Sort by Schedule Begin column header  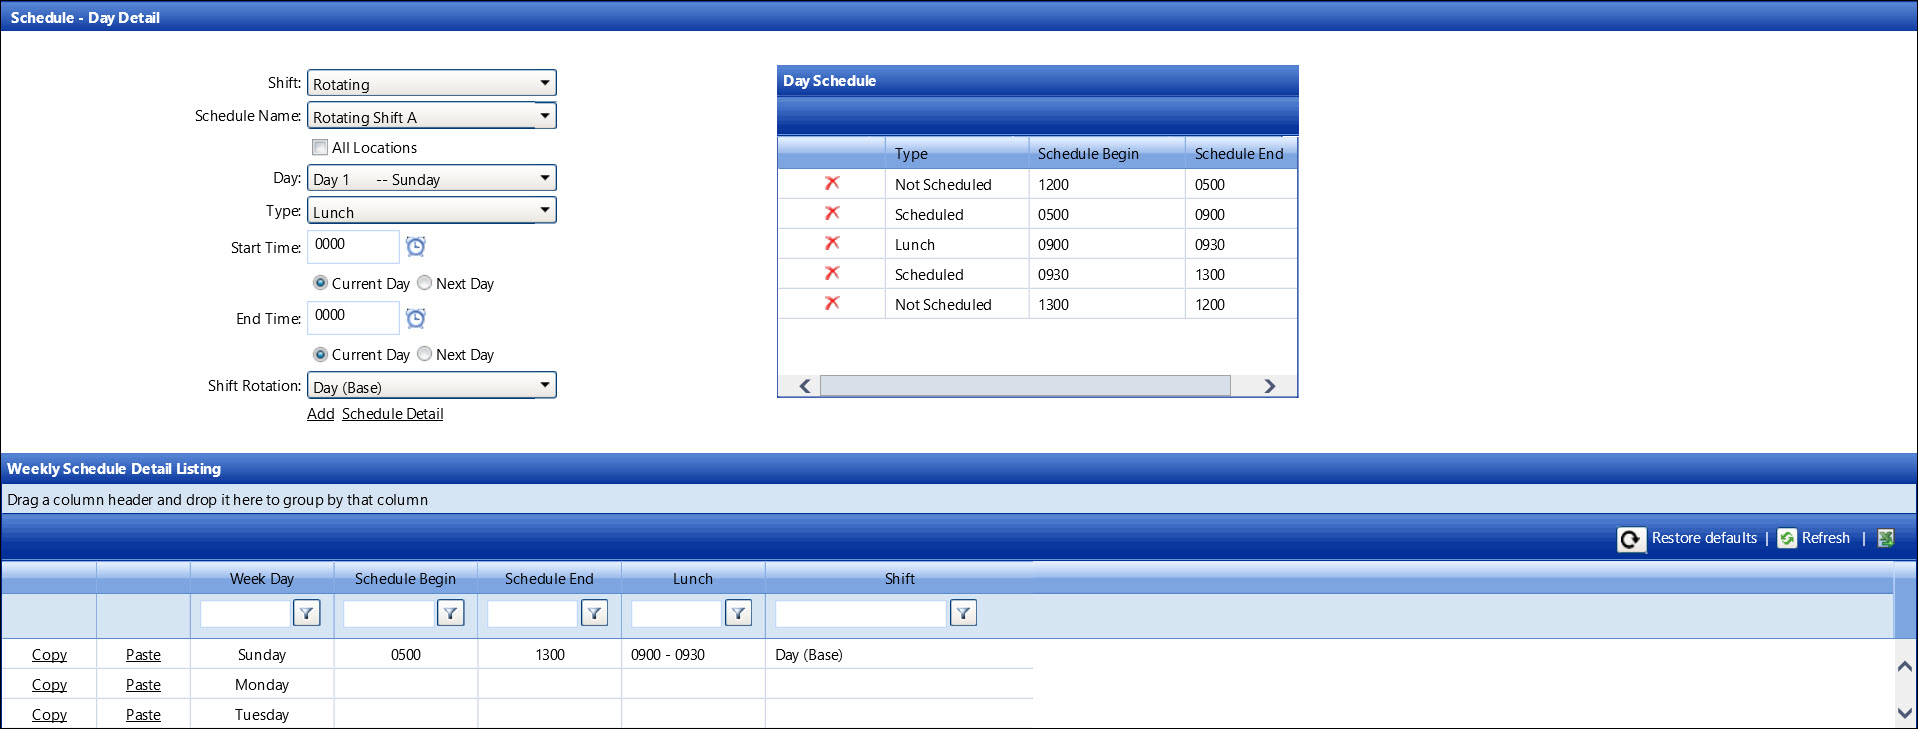(x=405, y=578)
